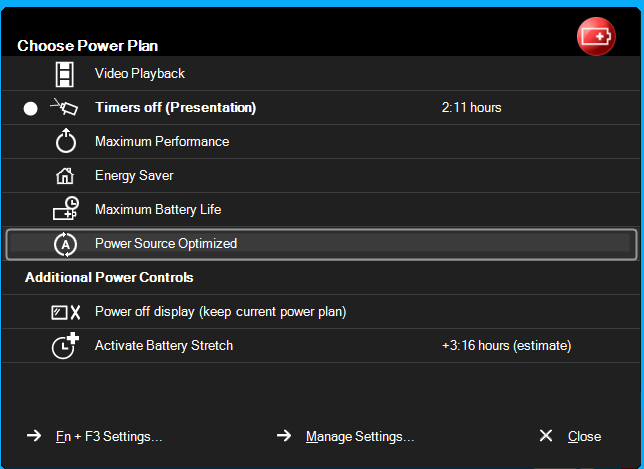Image resolution: width=644 pixels, height=469 pixels.
Task: Click the Power off display icon
Action: tap(65, 312)
